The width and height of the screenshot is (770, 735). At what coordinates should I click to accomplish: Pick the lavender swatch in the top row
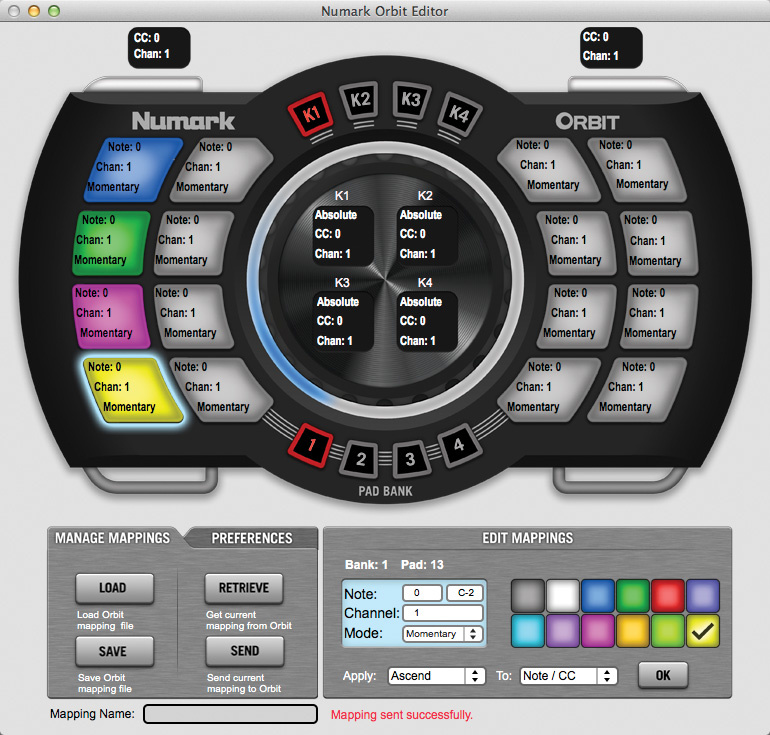(x=703, y=596)
